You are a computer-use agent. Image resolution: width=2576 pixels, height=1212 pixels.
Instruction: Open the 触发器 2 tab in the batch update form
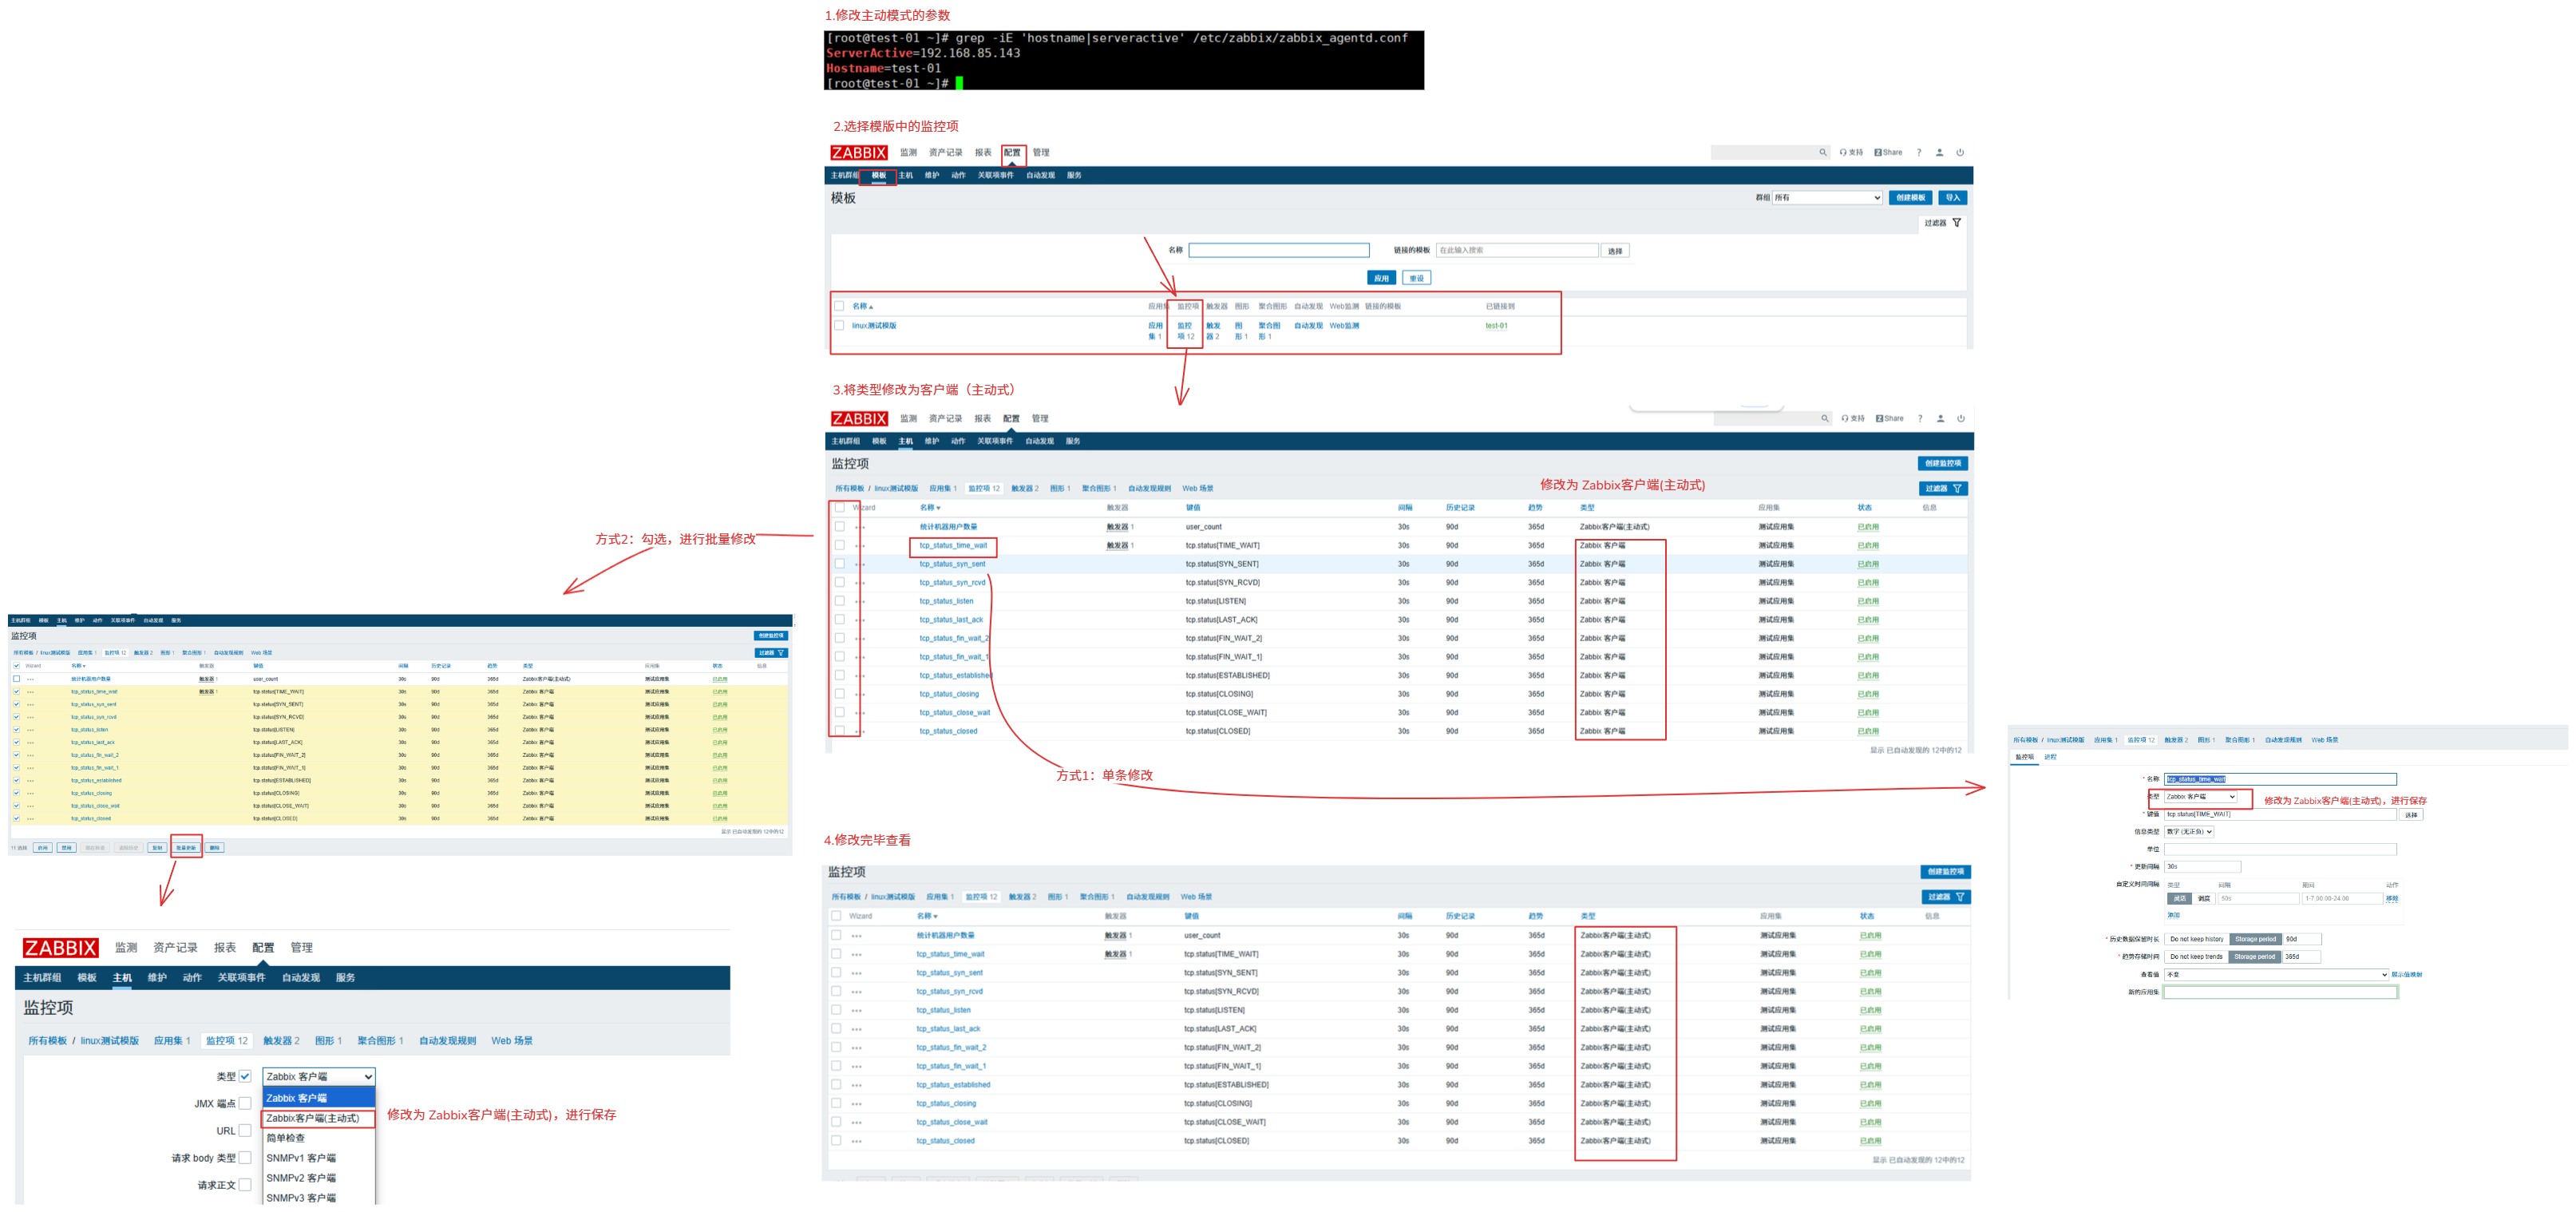281,1042
